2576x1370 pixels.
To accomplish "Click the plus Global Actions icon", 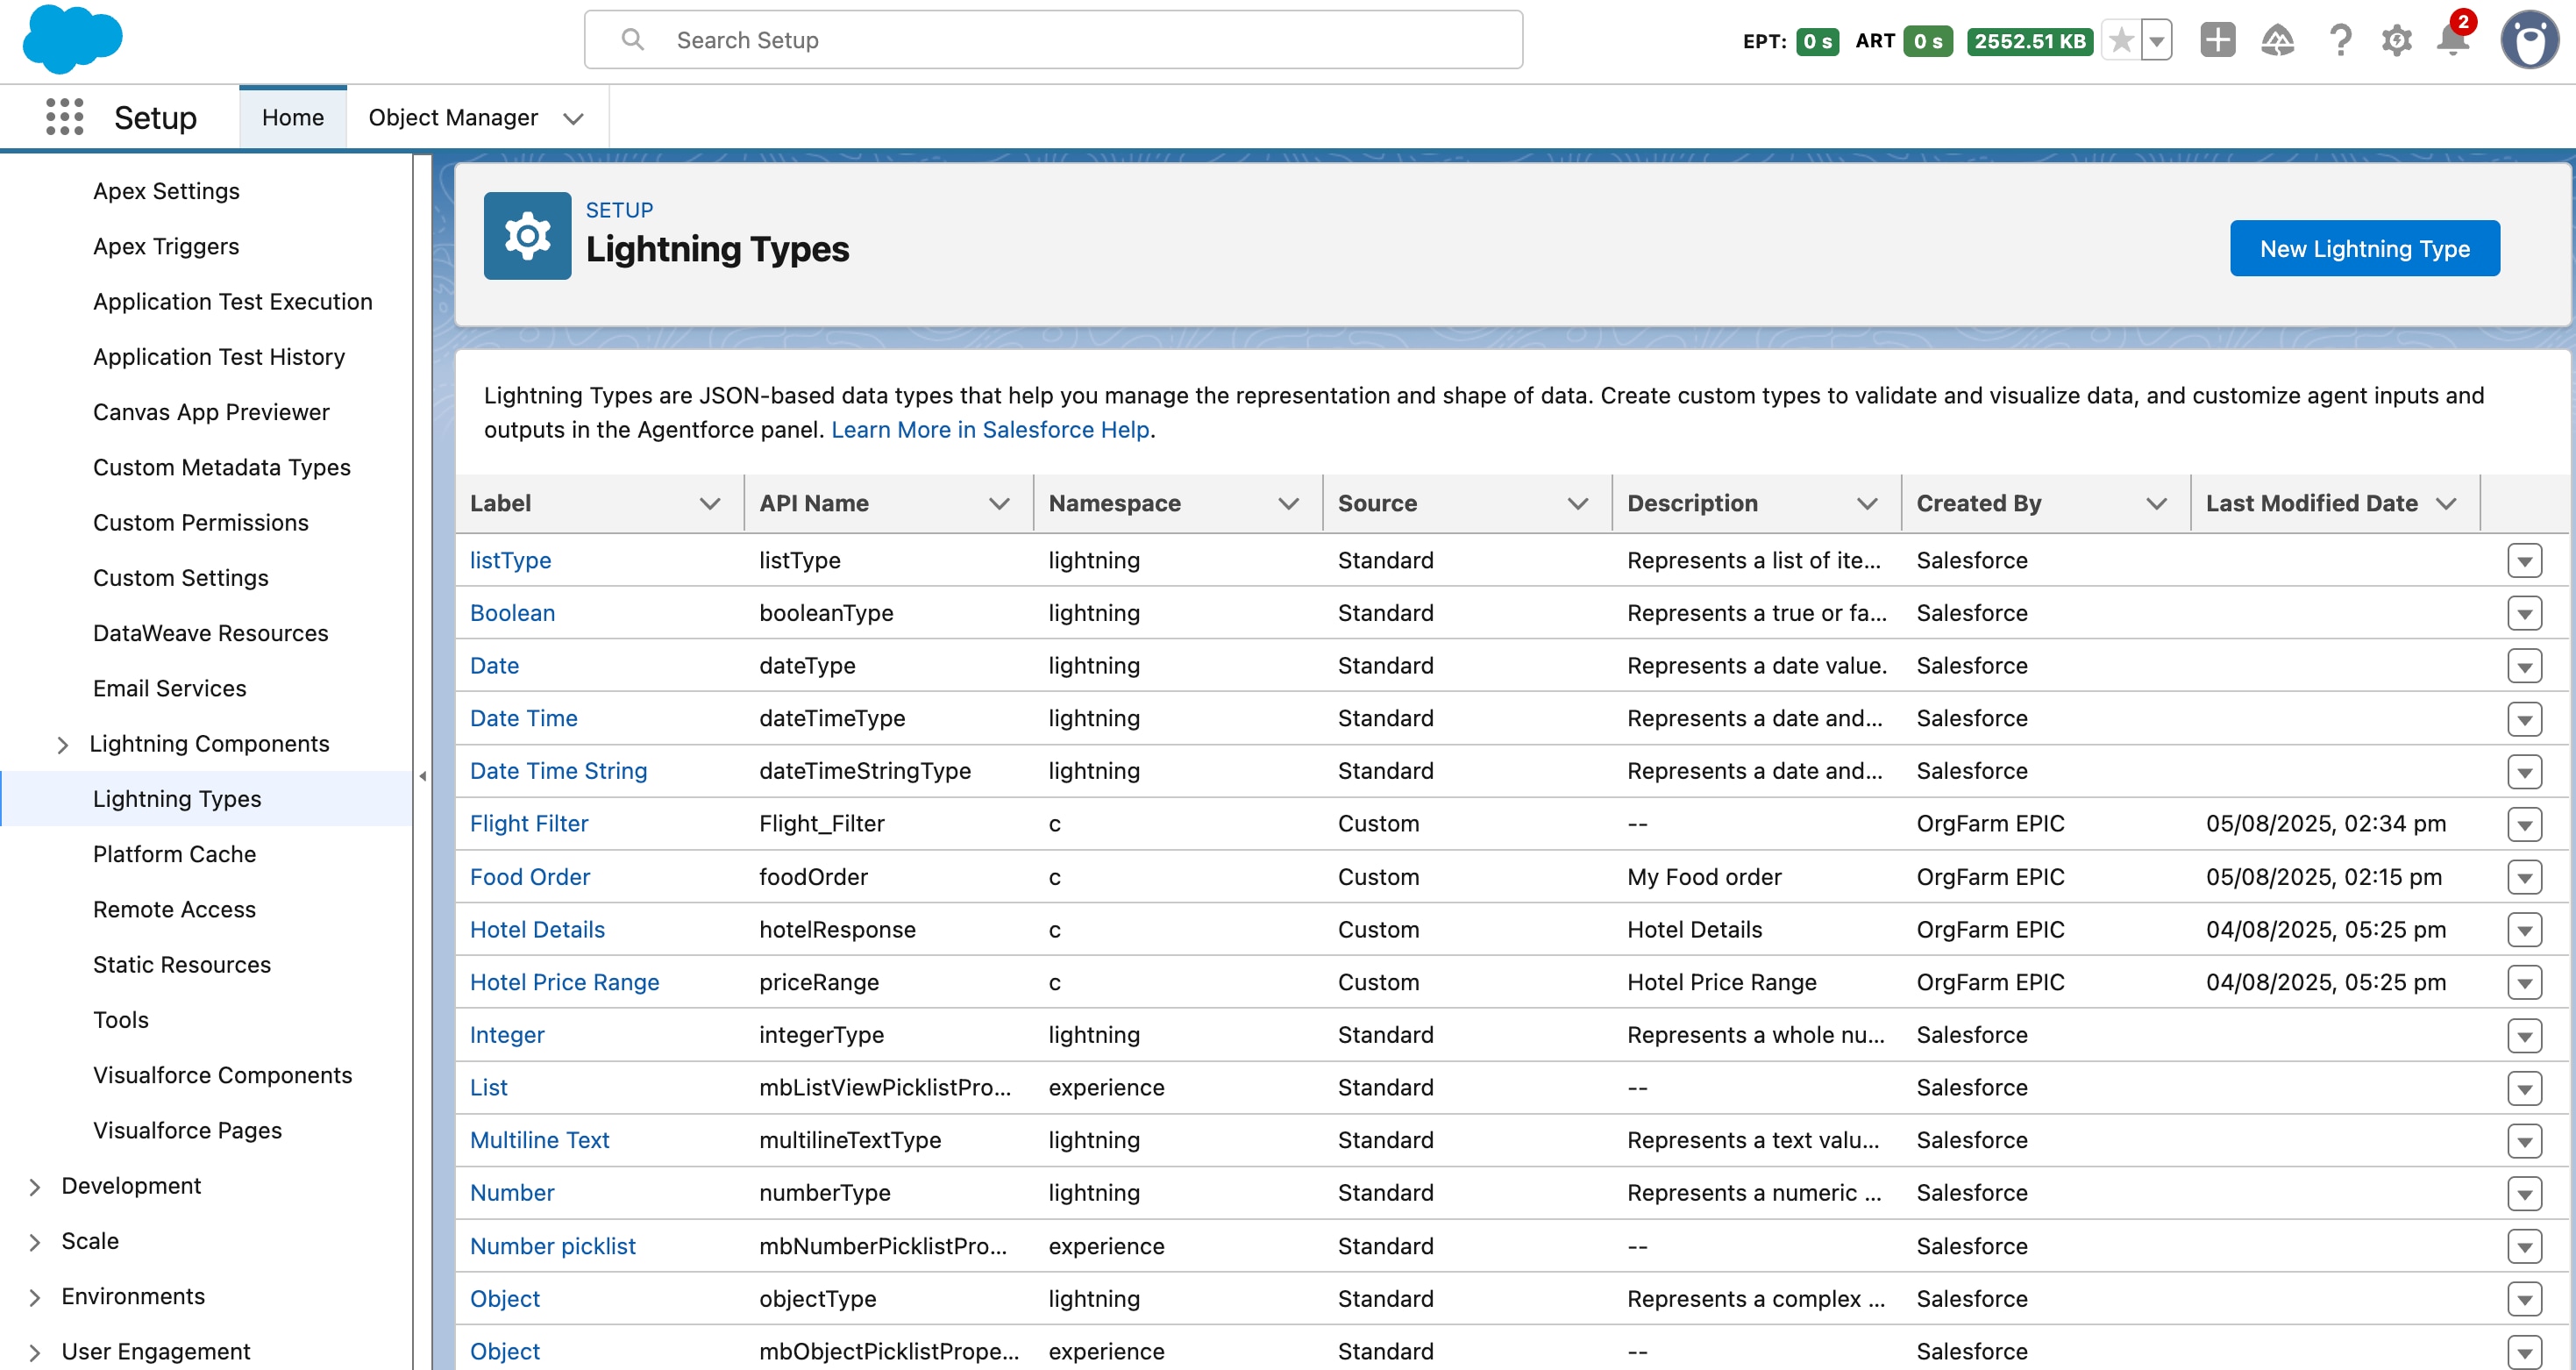I will point(2217,40).
